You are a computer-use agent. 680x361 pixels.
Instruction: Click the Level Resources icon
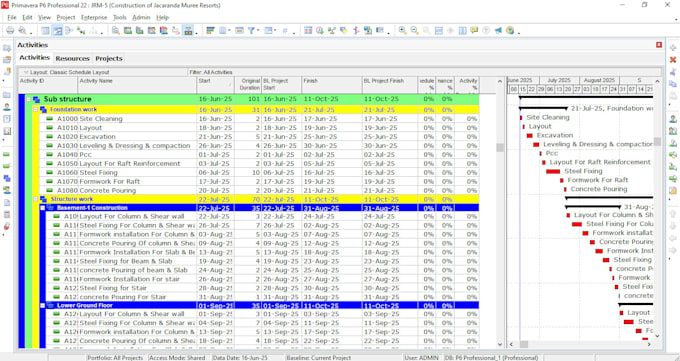[x=332, y=30]
